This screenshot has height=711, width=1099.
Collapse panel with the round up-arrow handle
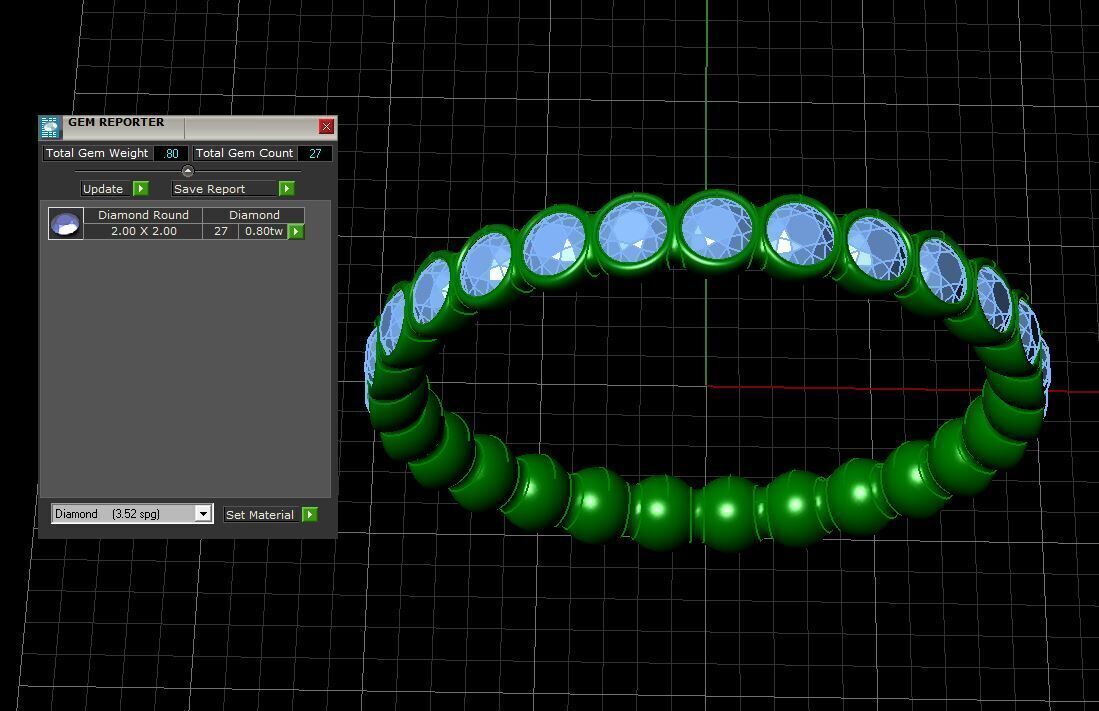187,171
